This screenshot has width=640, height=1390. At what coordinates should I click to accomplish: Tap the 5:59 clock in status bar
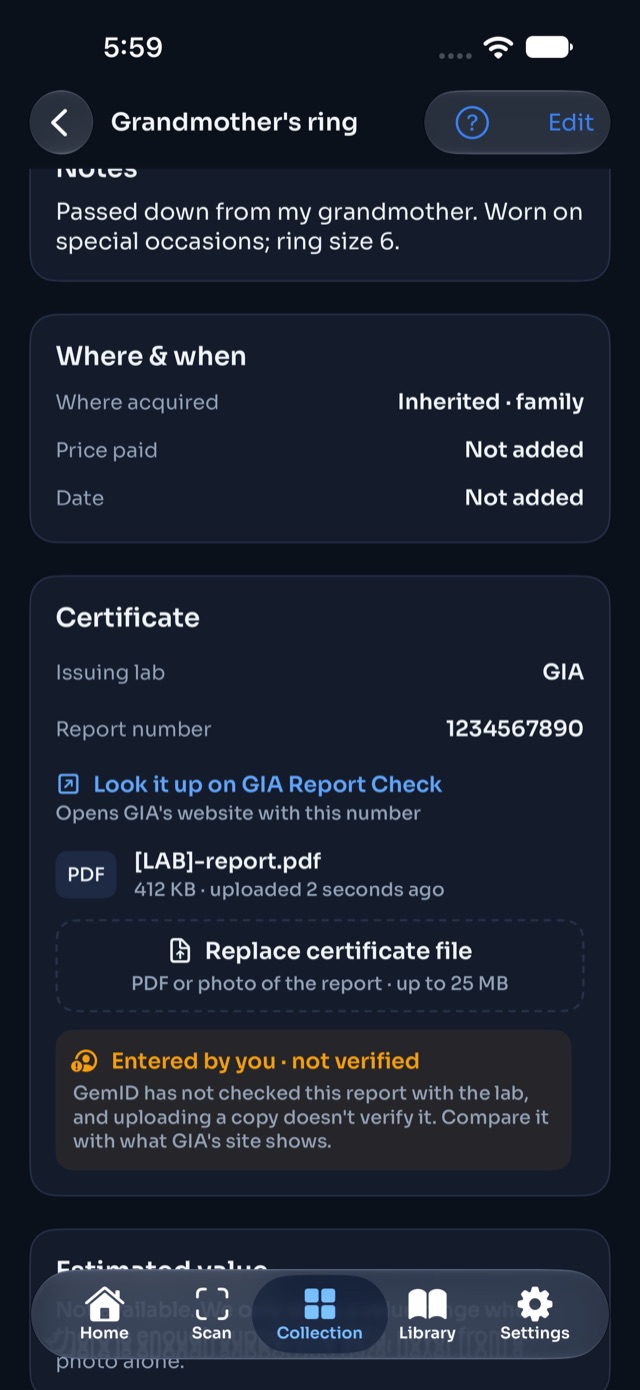133,47
